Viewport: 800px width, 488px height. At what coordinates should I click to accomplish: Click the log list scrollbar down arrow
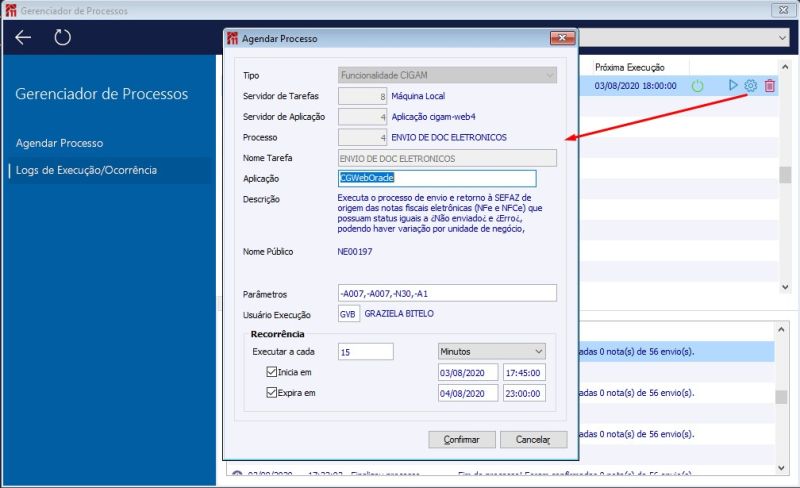(x=781, y=468)
